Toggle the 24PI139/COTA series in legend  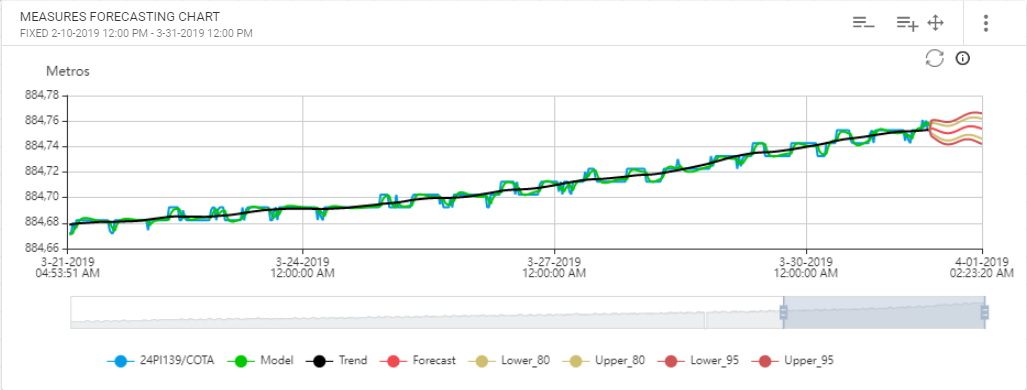pyautogui.click(x=160, y=361)
